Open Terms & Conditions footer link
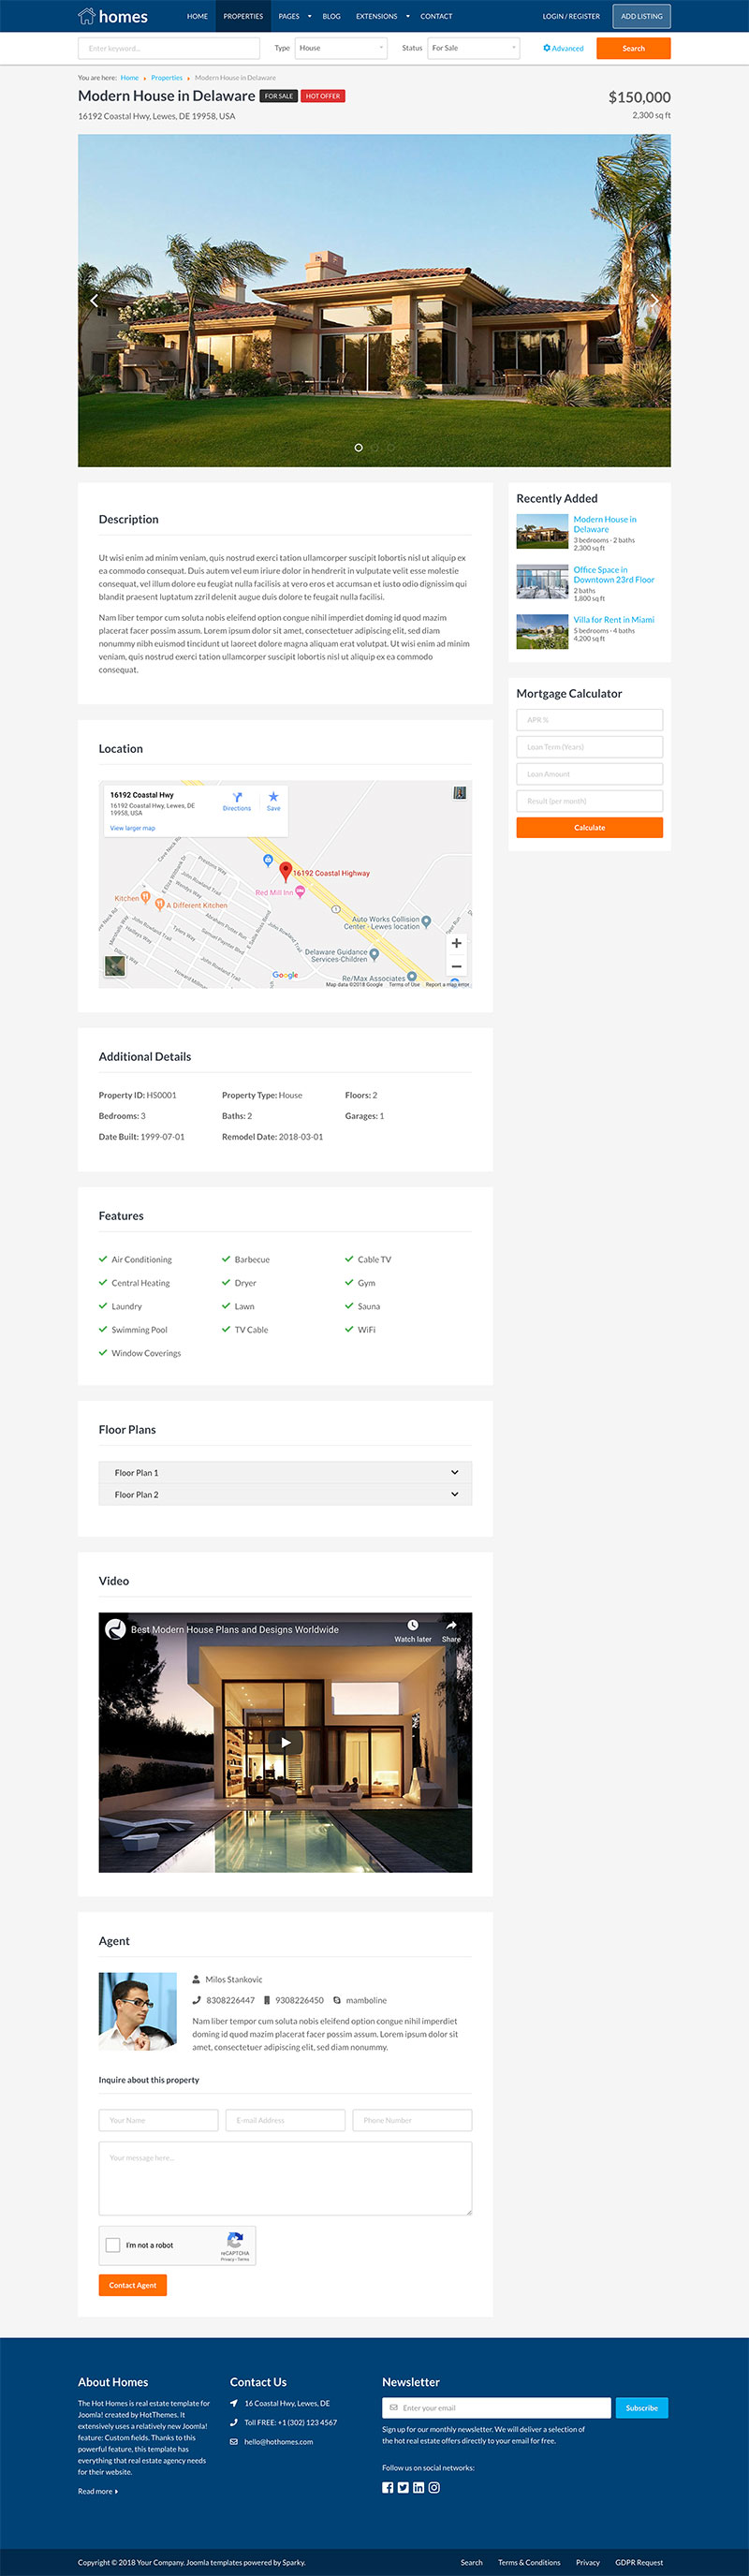Viewport: 749px width, 2576px height. click(529, 2562)
